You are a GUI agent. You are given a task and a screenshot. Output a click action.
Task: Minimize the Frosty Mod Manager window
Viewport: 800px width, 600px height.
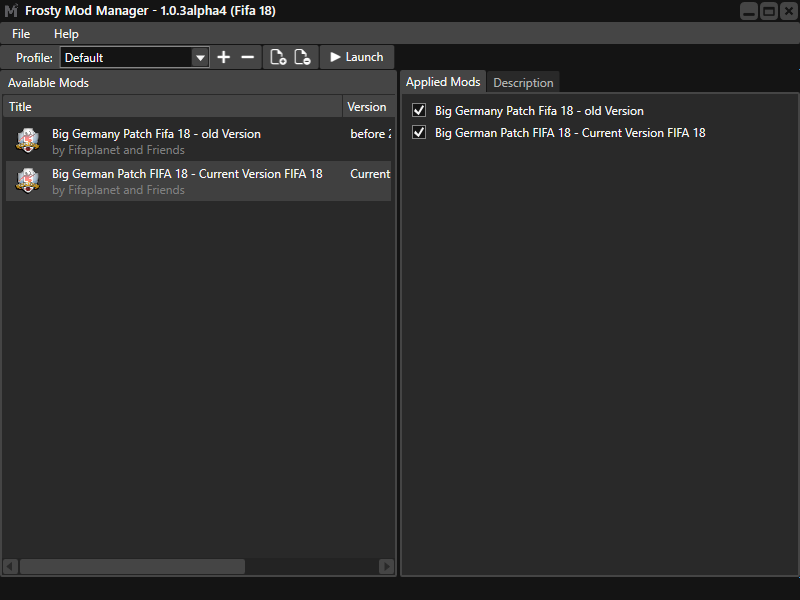pyautogui.click(x=749, y=11)
